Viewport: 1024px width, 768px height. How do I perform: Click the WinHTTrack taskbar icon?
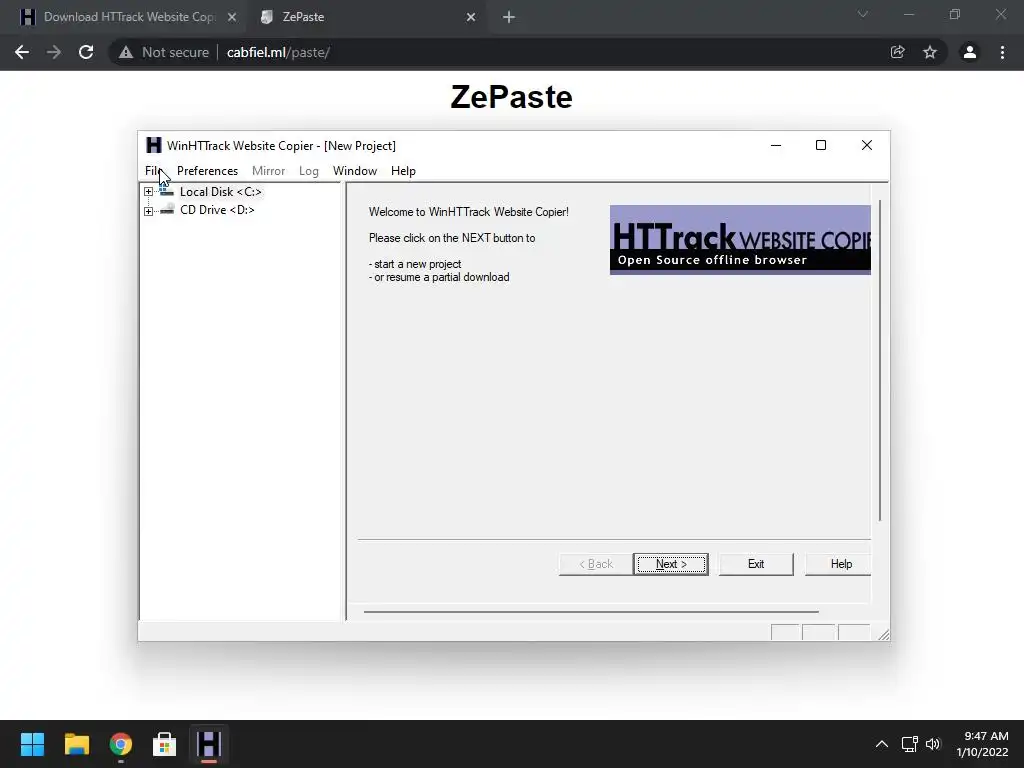209,744
